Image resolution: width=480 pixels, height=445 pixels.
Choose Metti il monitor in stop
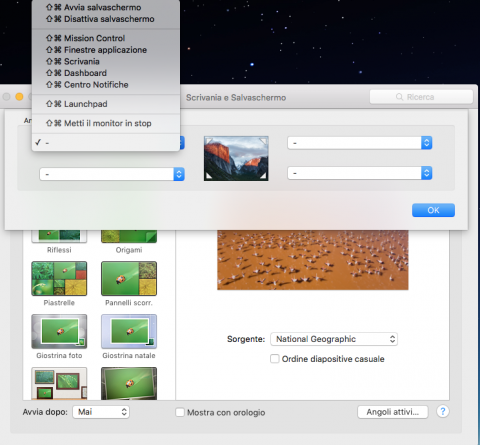(106, 123)
